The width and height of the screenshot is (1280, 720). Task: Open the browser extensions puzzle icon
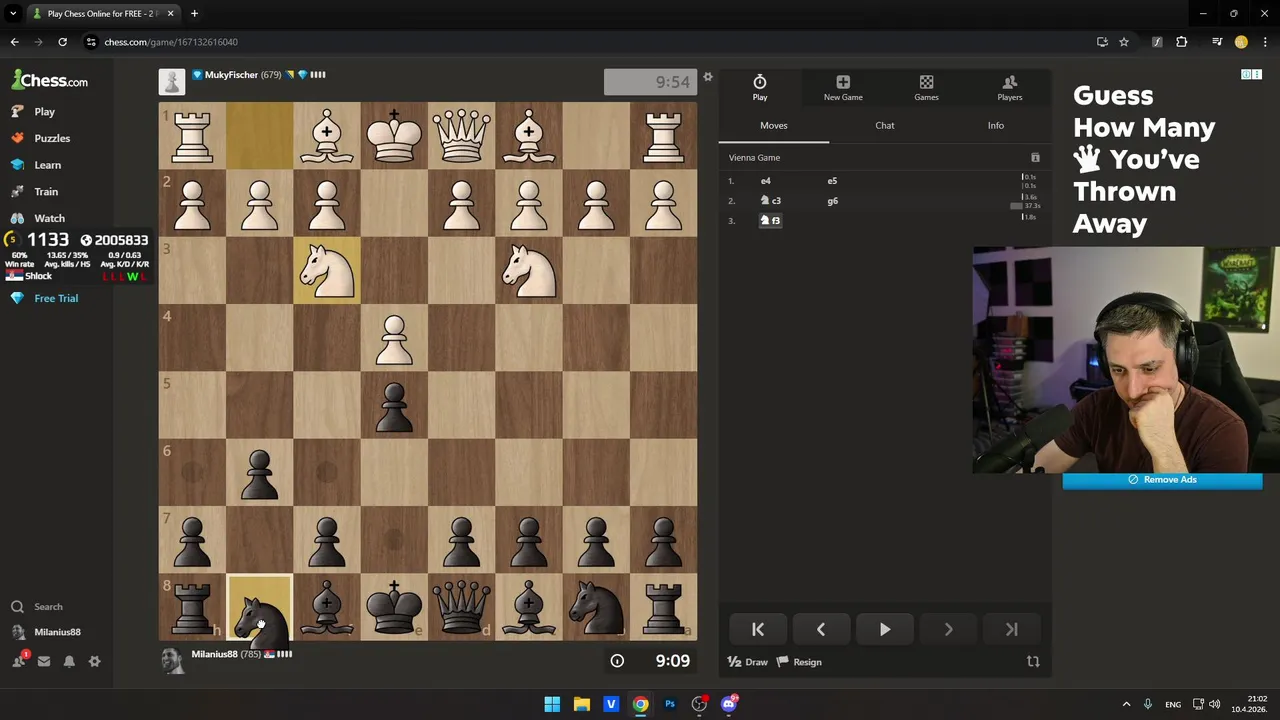point(1182,42)
